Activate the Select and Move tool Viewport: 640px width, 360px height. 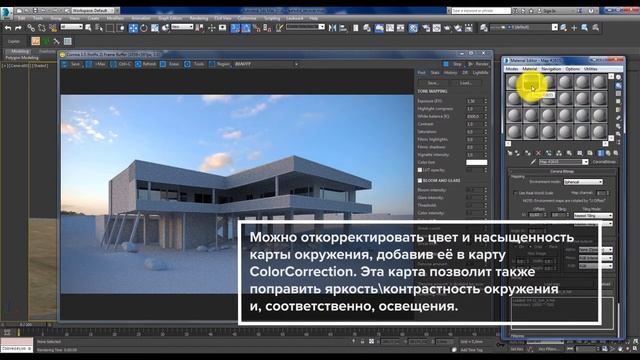(x=133, y=28)
